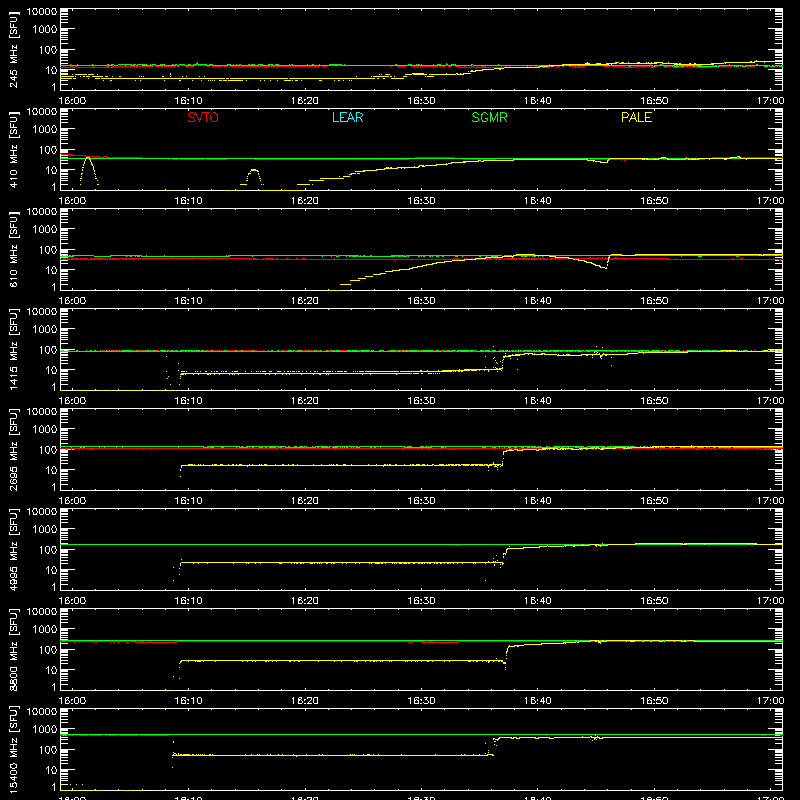Select the 410 MHz [SFU] axis label
800x800 pixels.
point(14,149)
